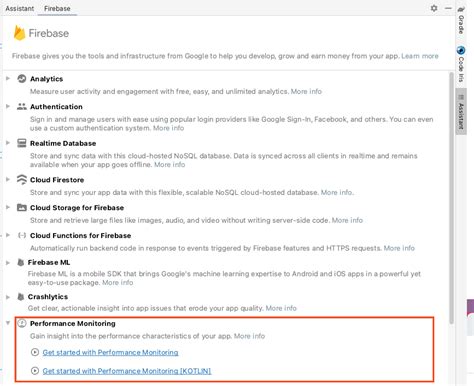Open the settings gear in panel header
Viewport: 474px width, 386px height.
click(x=434, y=8)
